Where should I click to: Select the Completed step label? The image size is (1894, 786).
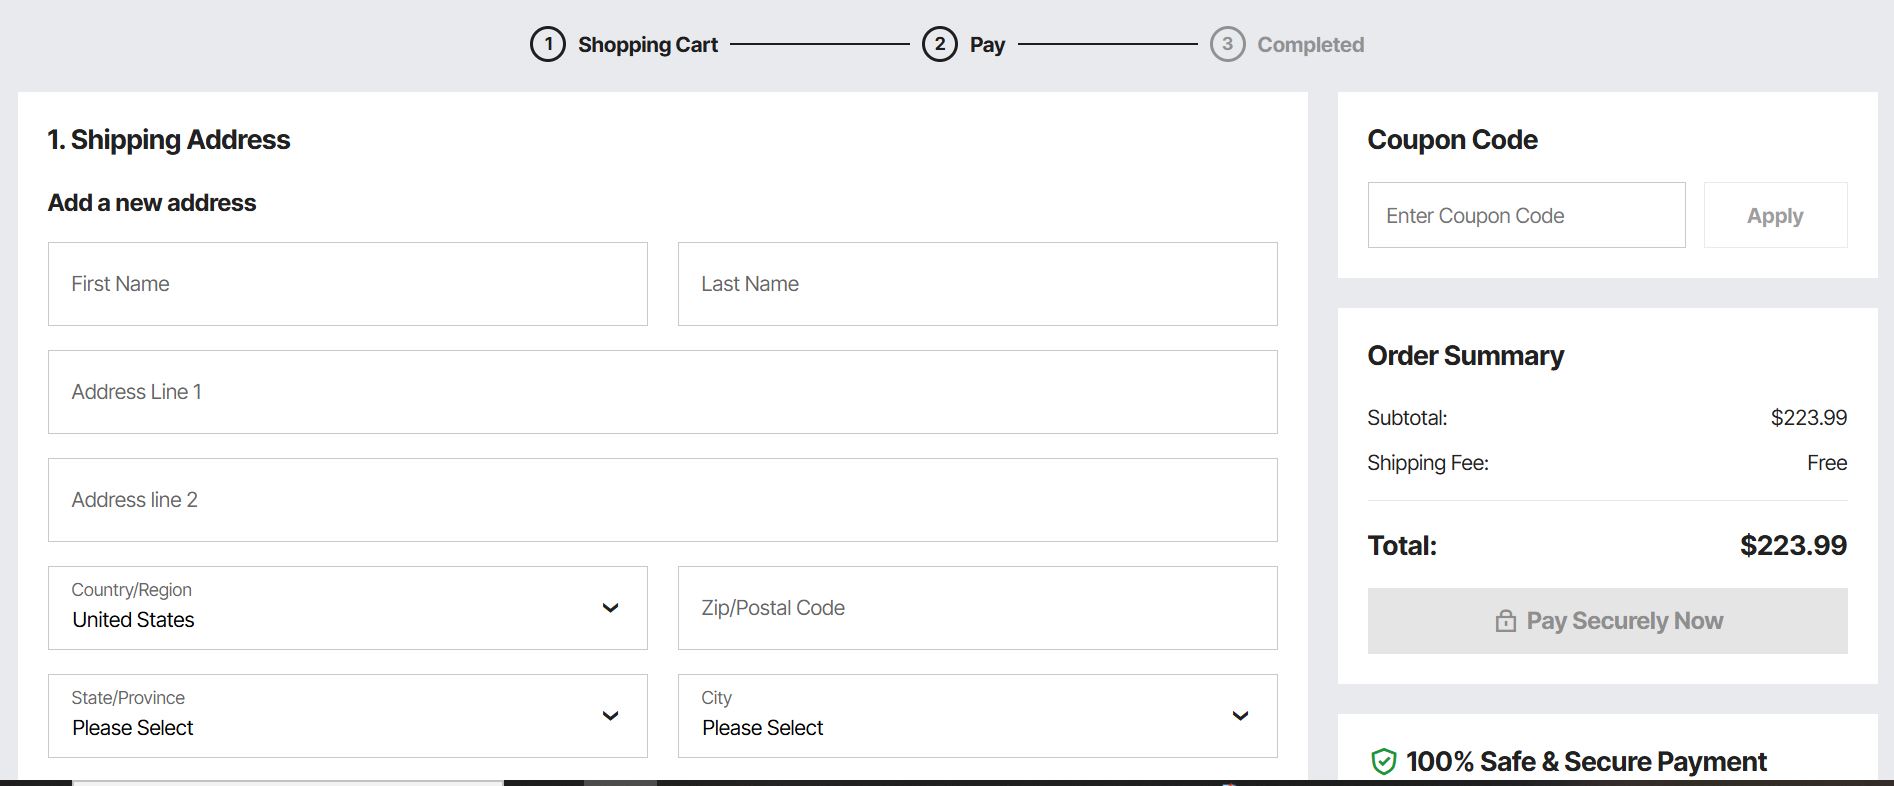click(x=1310, y=45)
